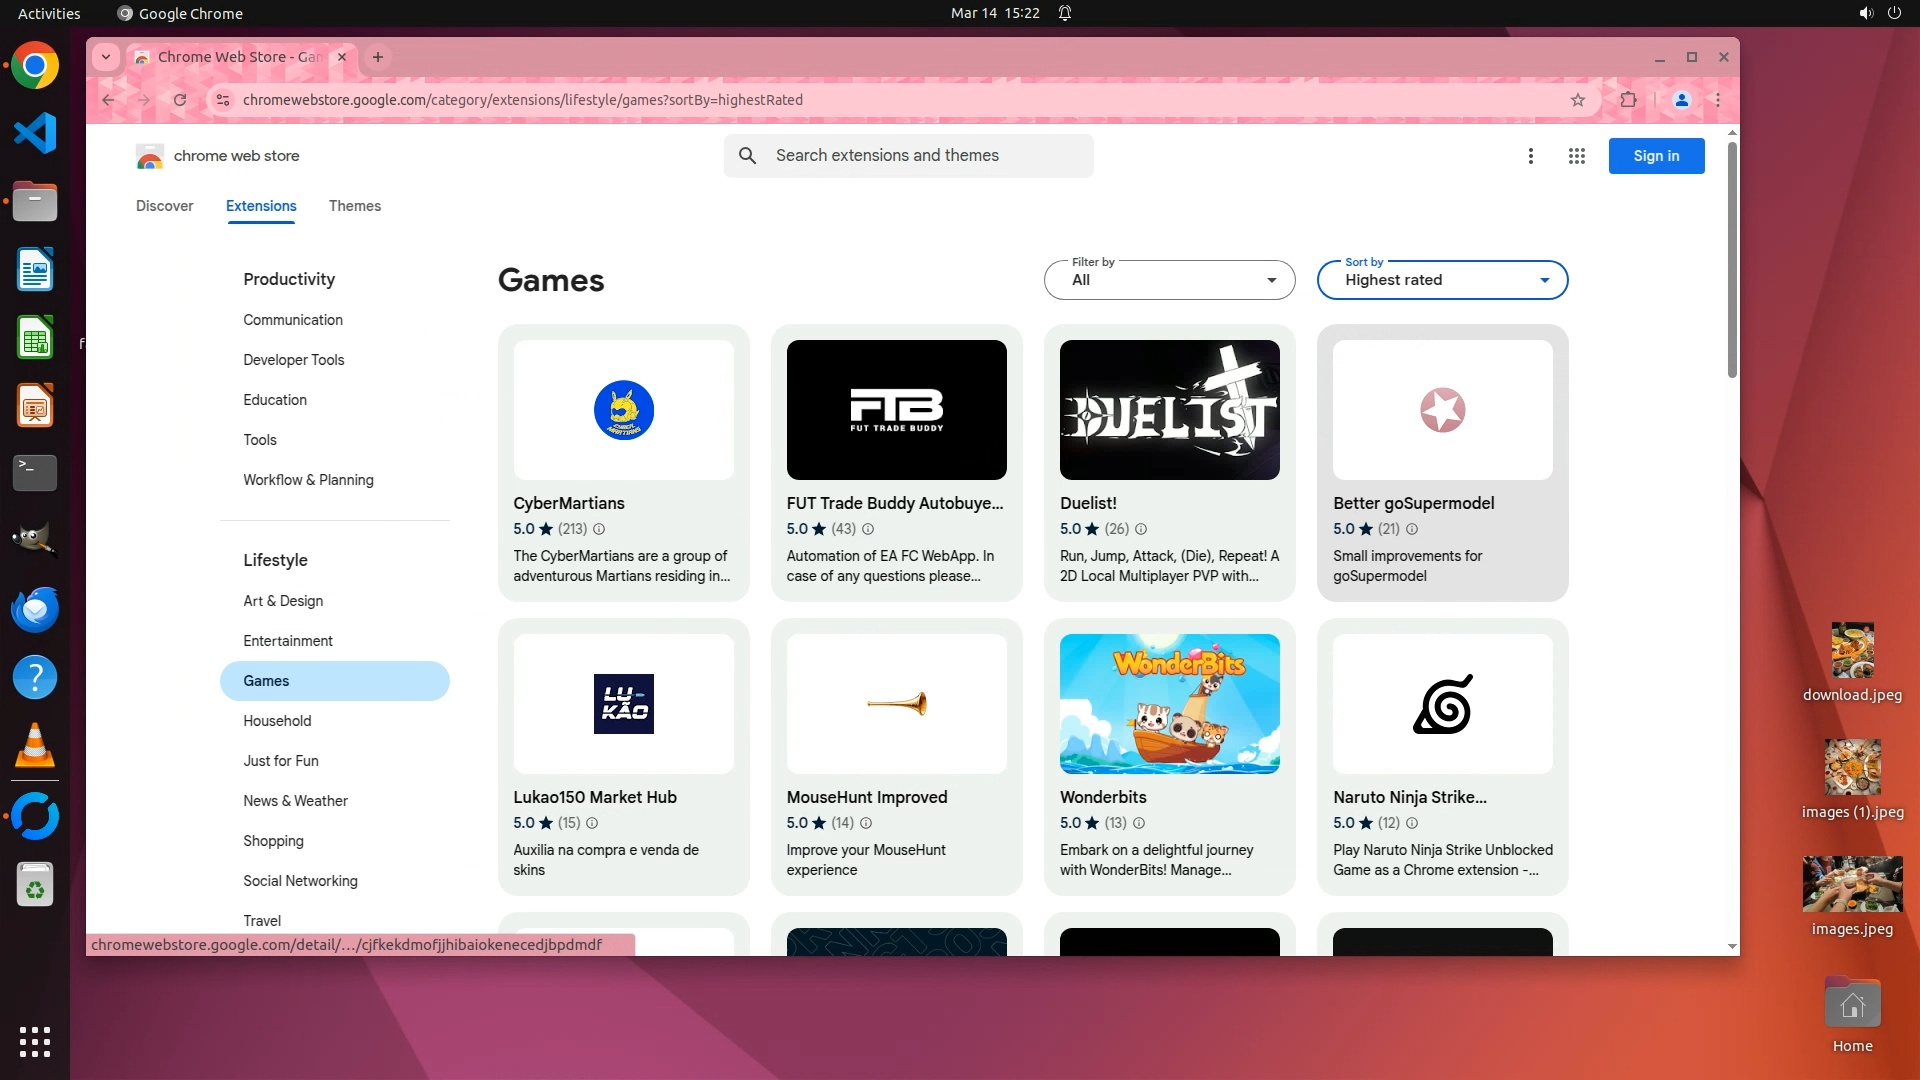Open the Entertainment category link
The width and height of the screenshot is (1920, 1080).
tap(288, 641)
